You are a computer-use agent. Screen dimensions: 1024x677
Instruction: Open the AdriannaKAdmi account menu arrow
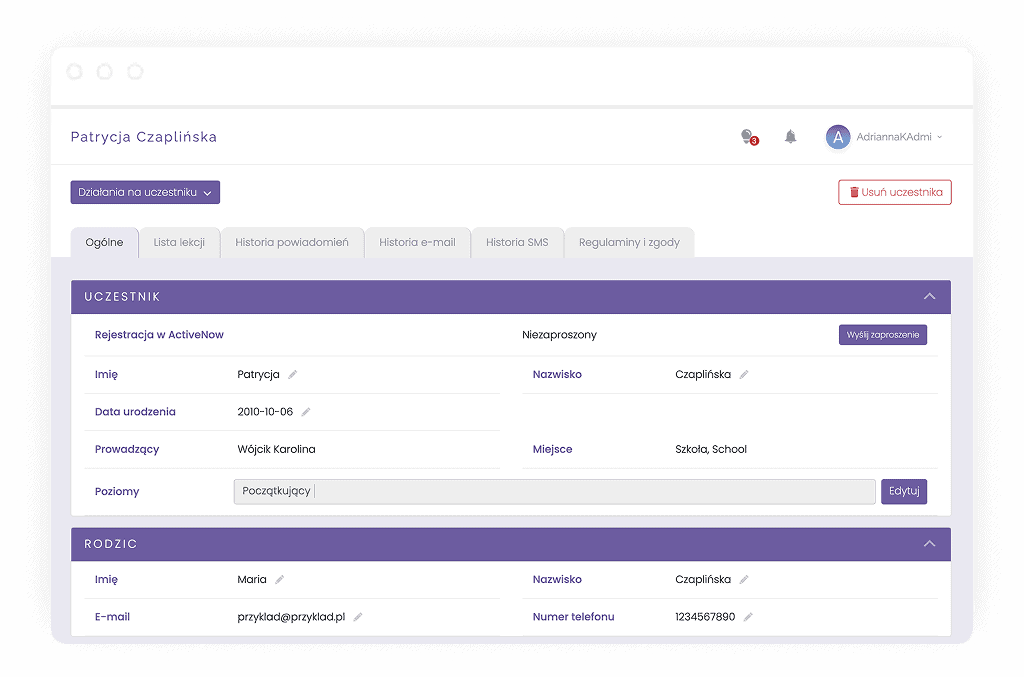pos(939,138)
